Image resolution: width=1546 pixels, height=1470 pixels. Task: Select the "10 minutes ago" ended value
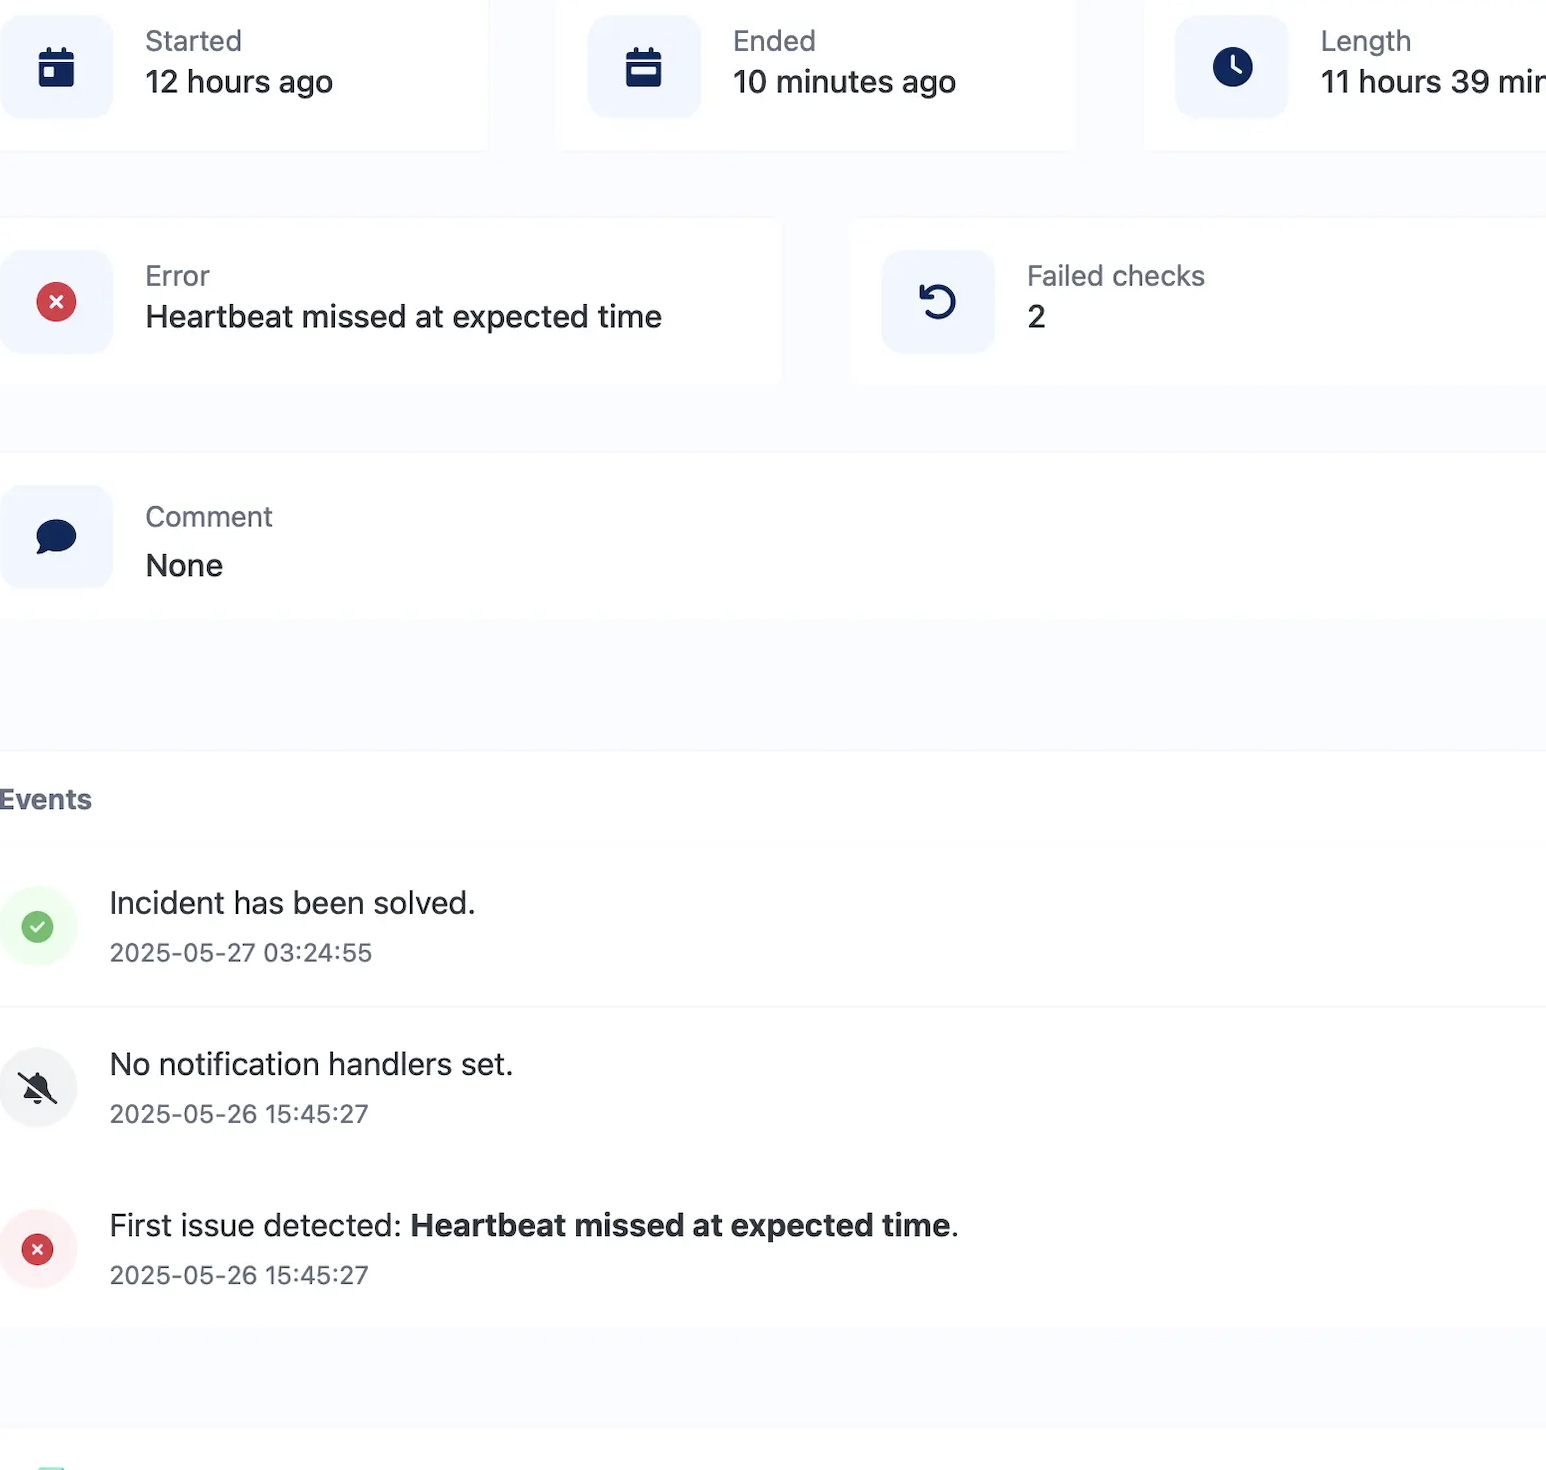click(x=844, y=82)
